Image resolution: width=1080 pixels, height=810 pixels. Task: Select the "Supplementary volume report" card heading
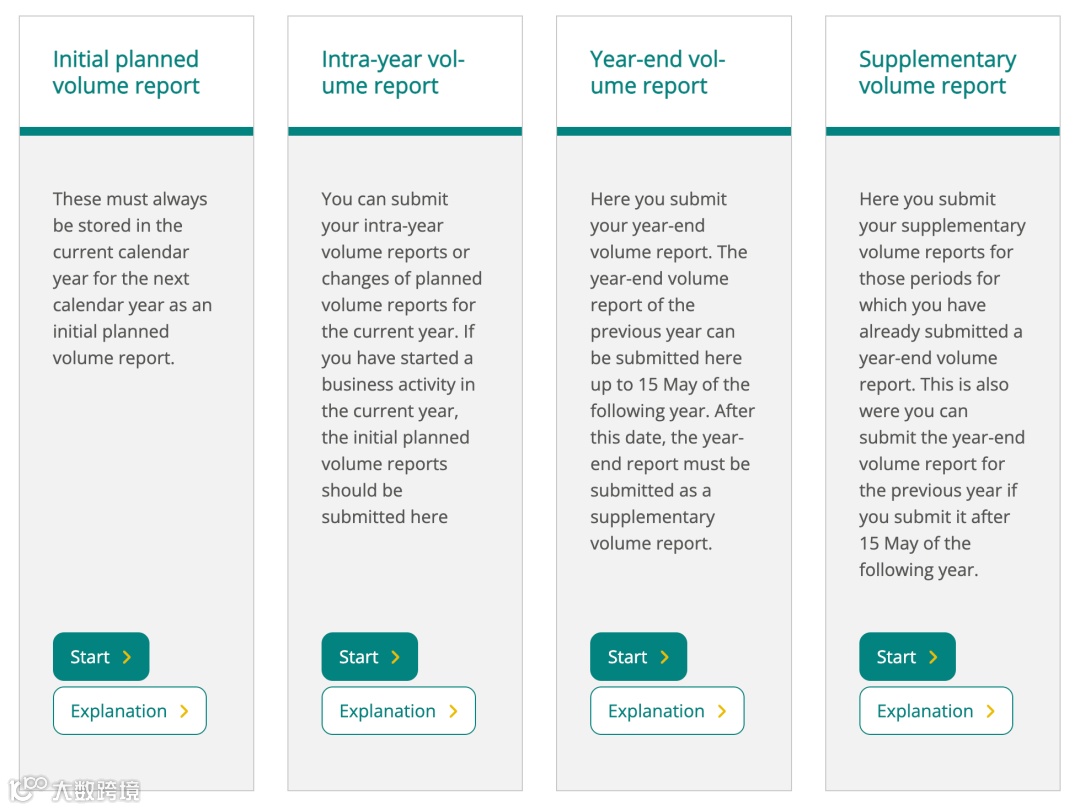[937, 73]
